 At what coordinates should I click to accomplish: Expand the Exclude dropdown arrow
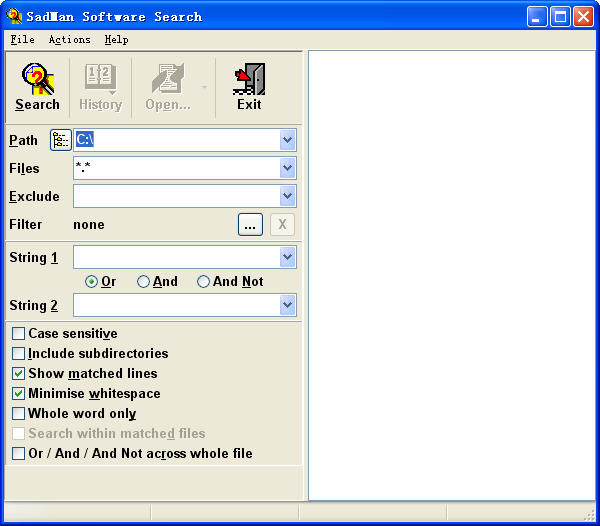pyautogui.click(x=287, y=196)
